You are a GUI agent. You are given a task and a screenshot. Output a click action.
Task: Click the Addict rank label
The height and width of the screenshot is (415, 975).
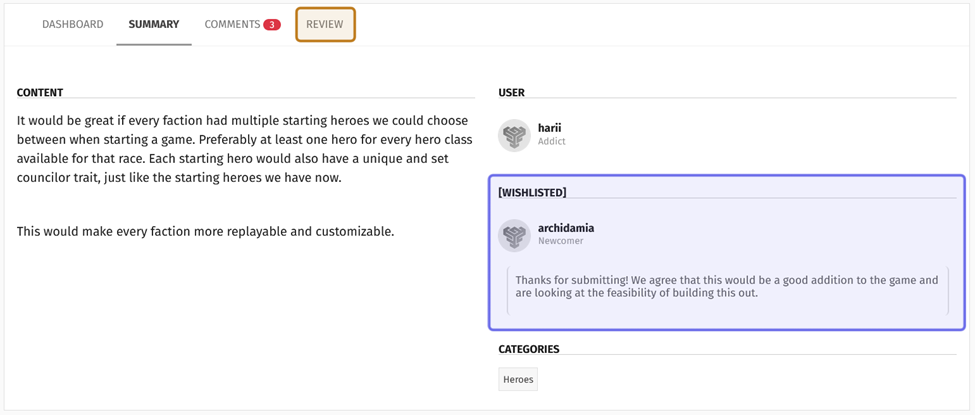coord(551,142)
